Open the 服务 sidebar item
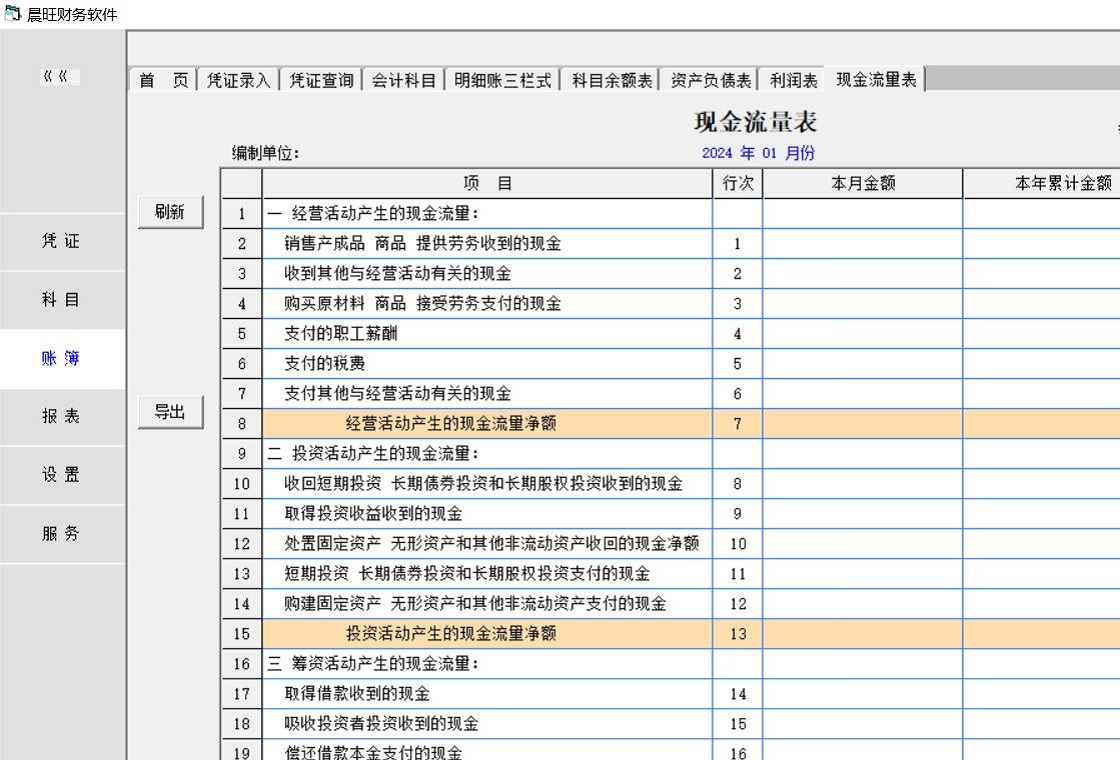 click(61, 533)
